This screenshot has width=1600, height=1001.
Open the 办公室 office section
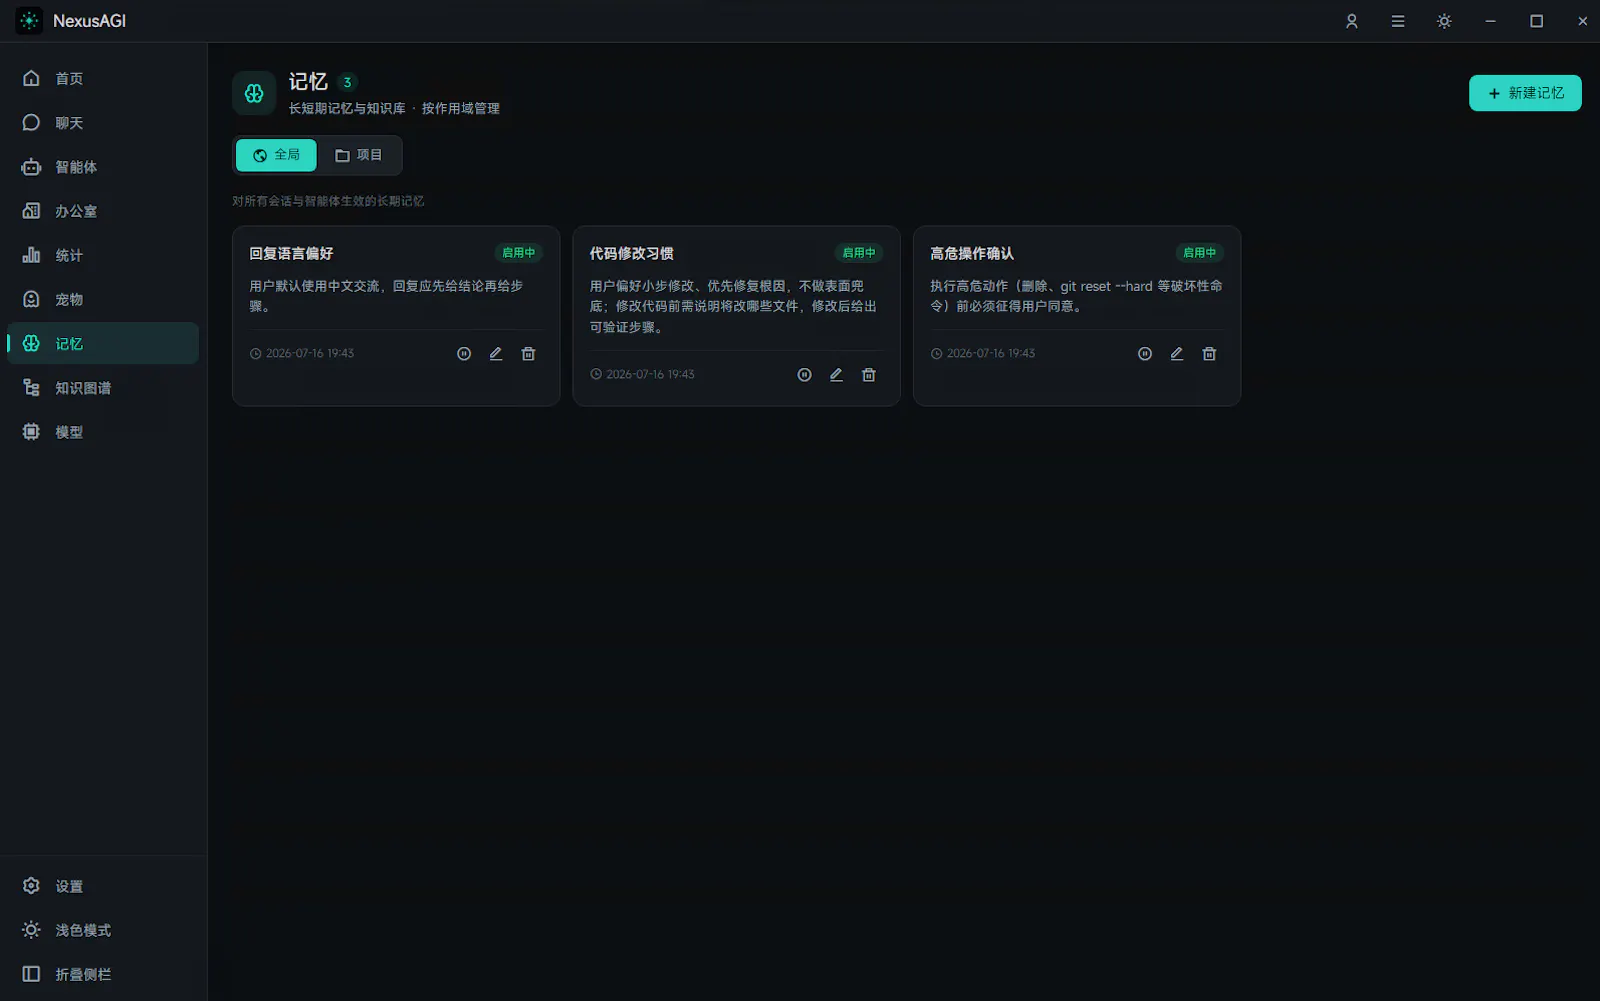pyautogui.click(x=102, y=211)
